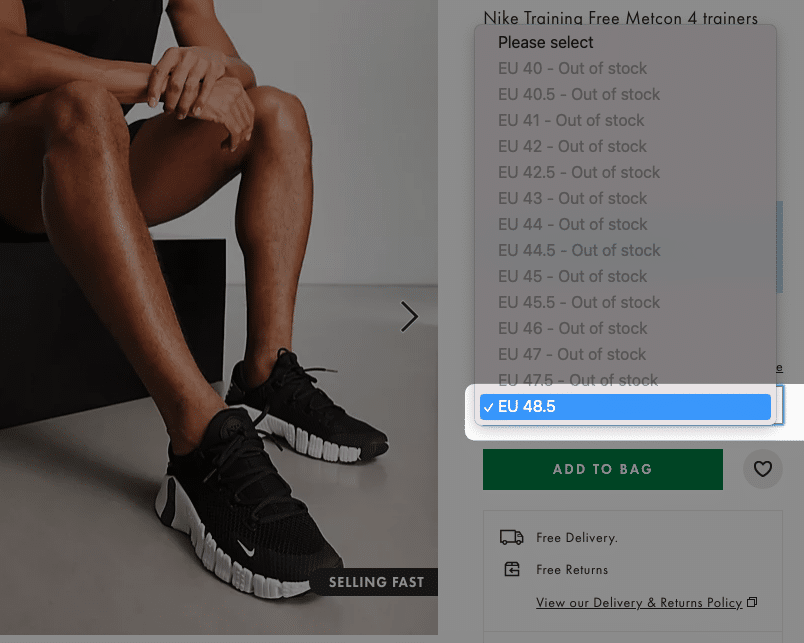The height and width of the screenshot is (643, 804).
Task: Click EU 45.5 - Out of stock option
Action: (625, 303)
